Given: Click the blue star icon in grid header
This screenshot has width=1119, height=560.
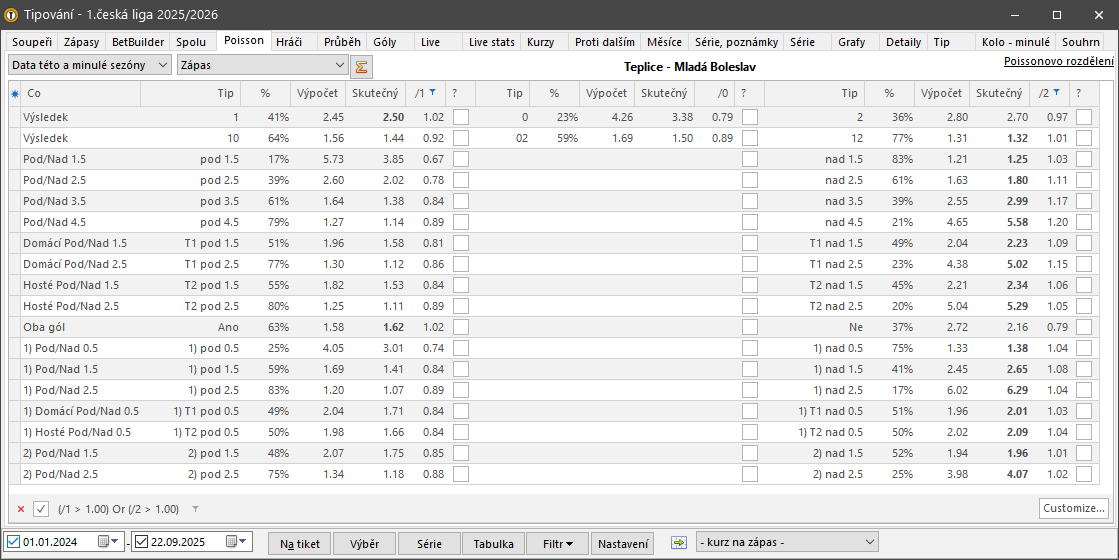Looking at the screenshot, I should click(x=14, y=94).
